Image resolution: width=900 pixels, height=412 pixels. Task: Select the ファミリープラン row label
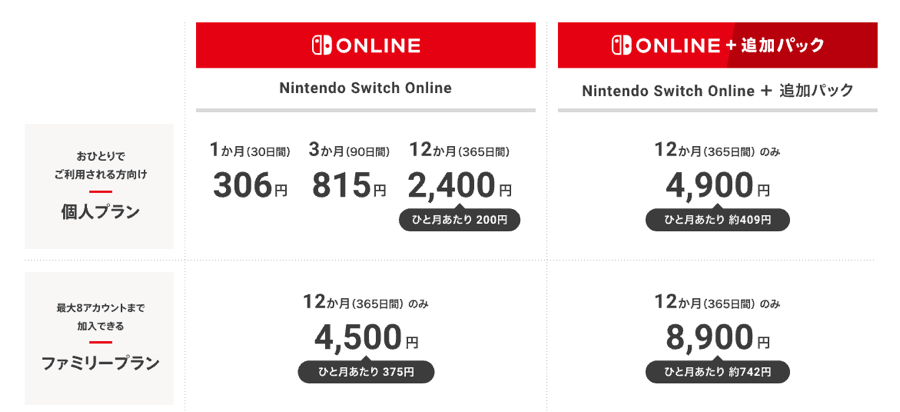pos(100,363)
